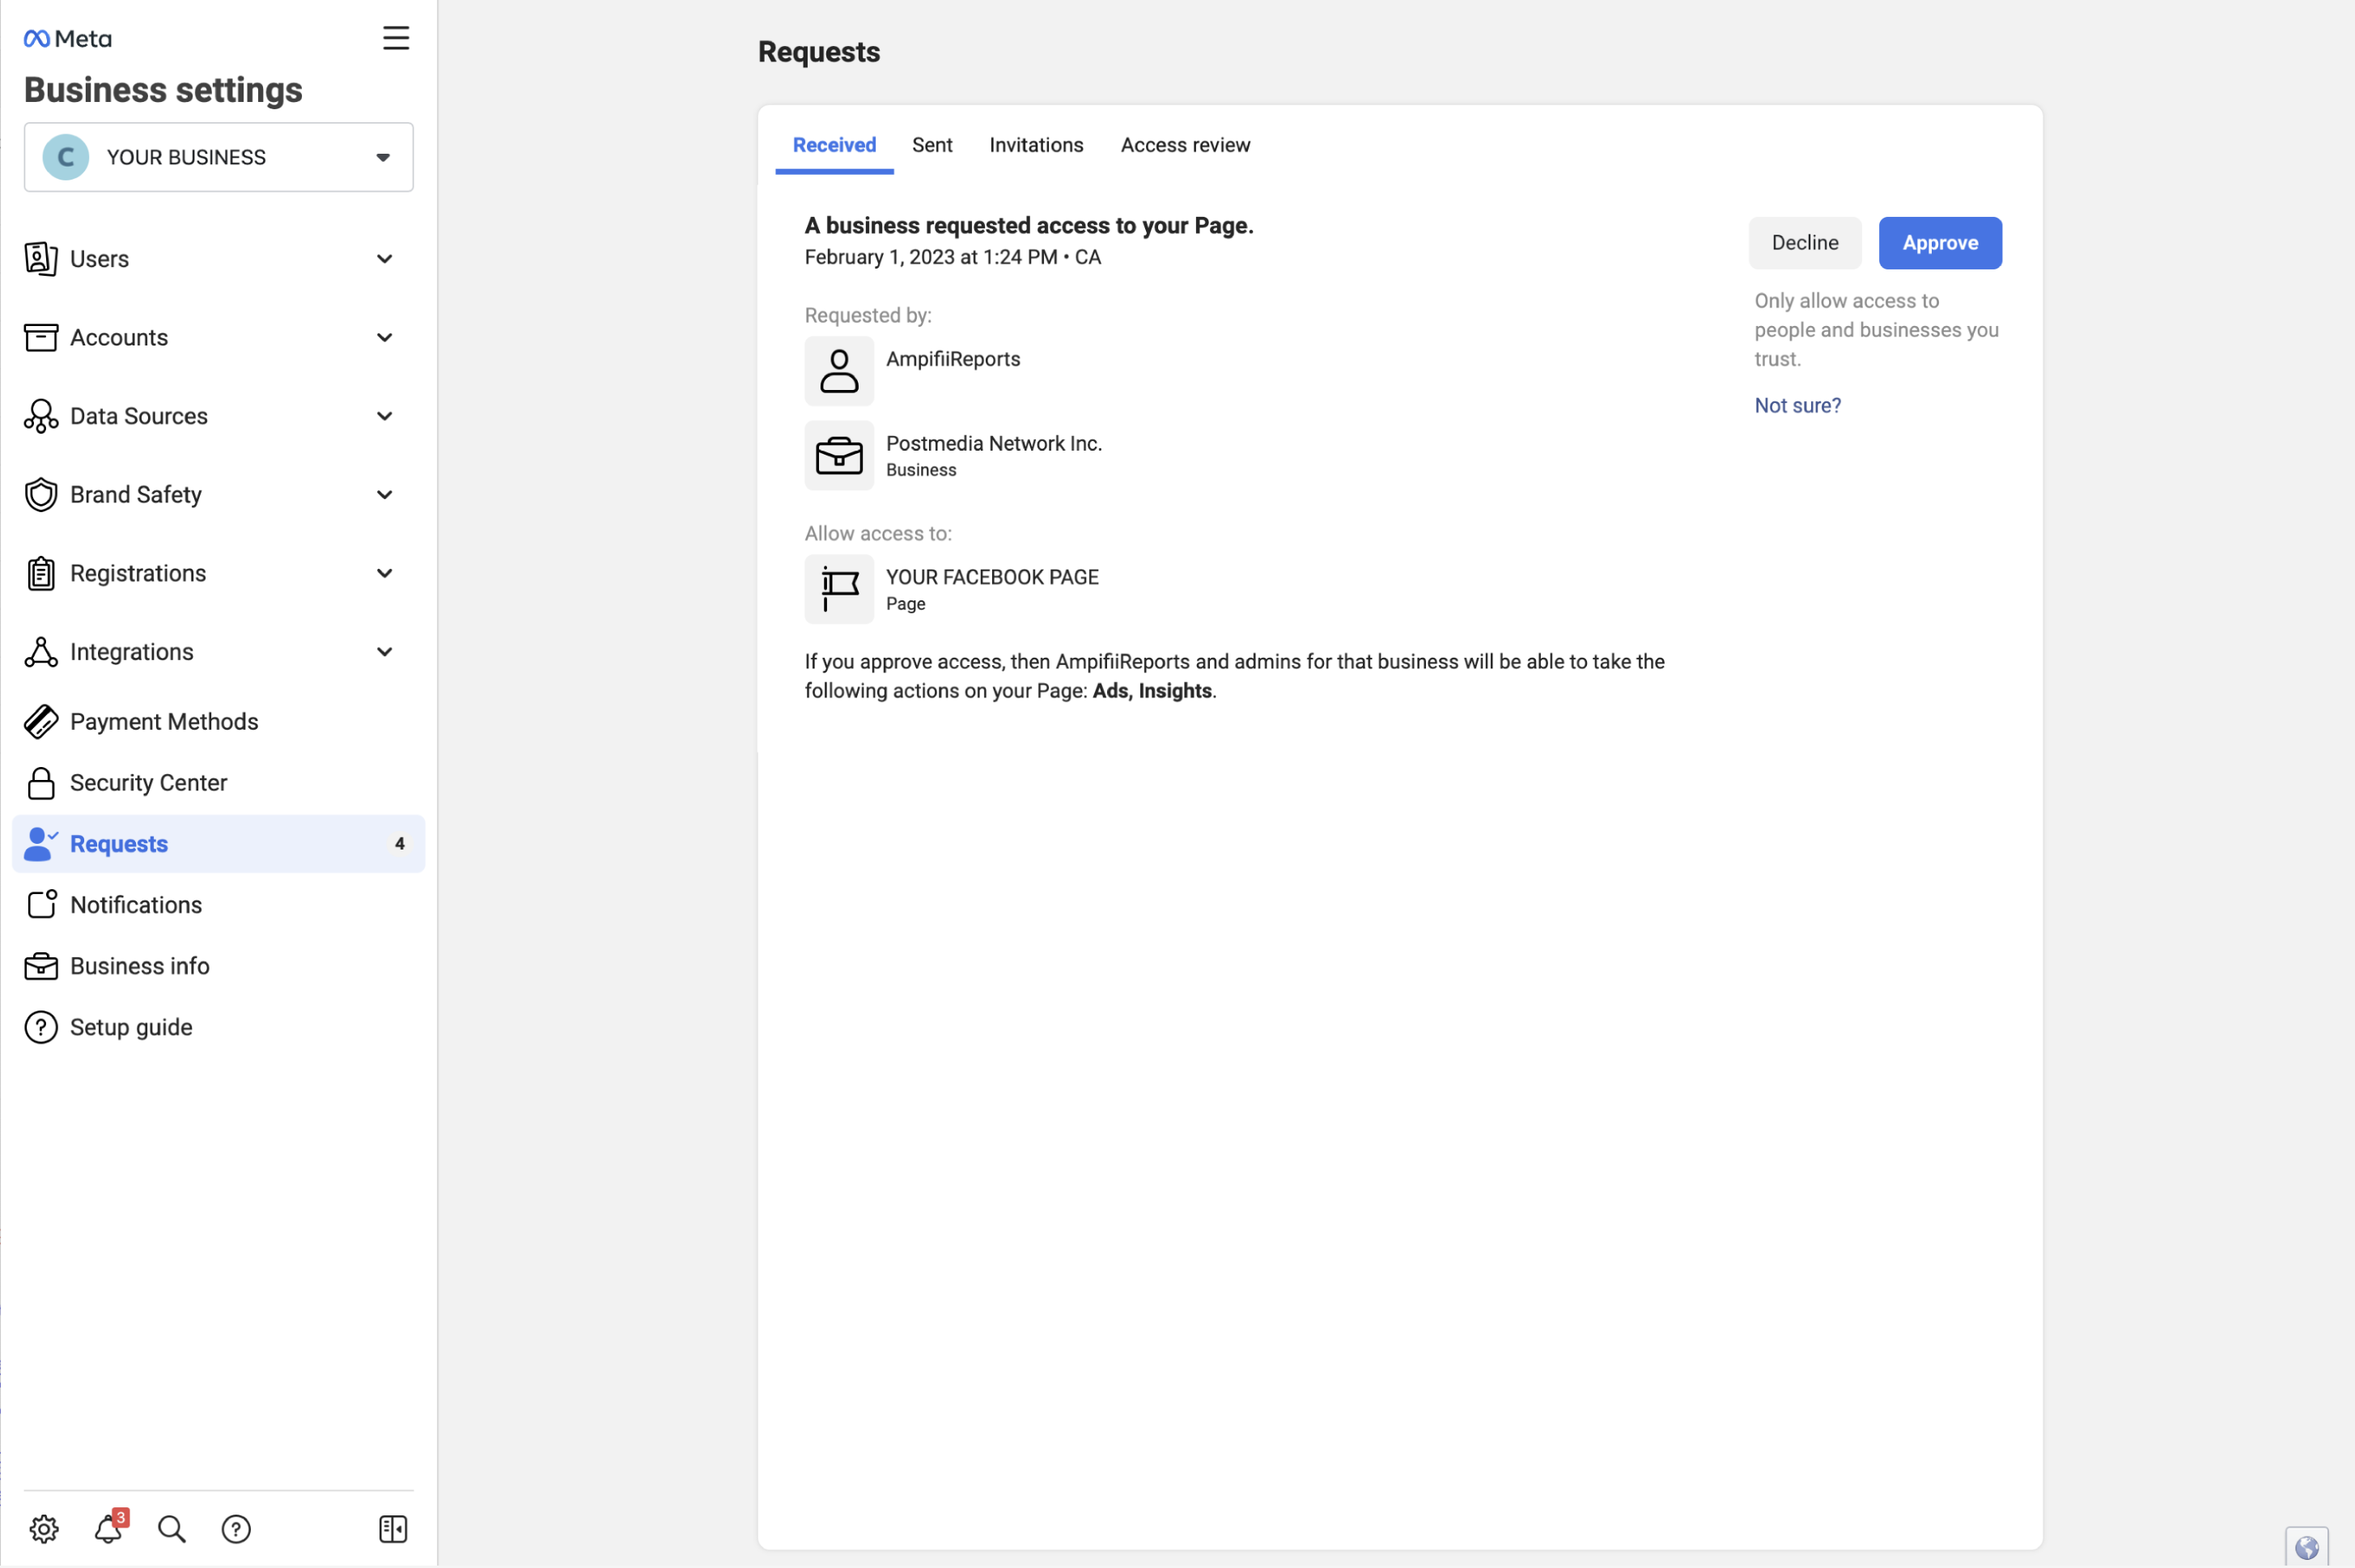
Task: Switch to the Invitations tab
Action: pos(1036,143)
